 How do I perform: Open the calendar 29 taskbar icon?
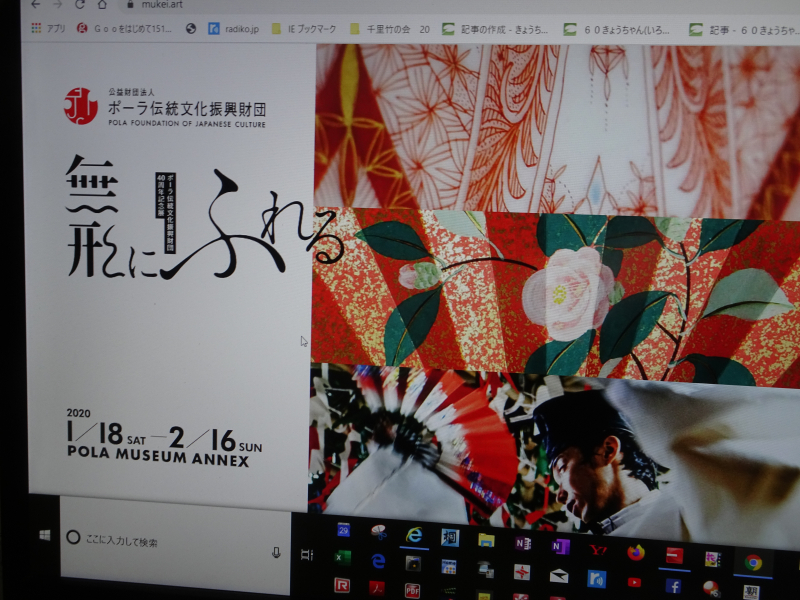(x=343, y=530)
